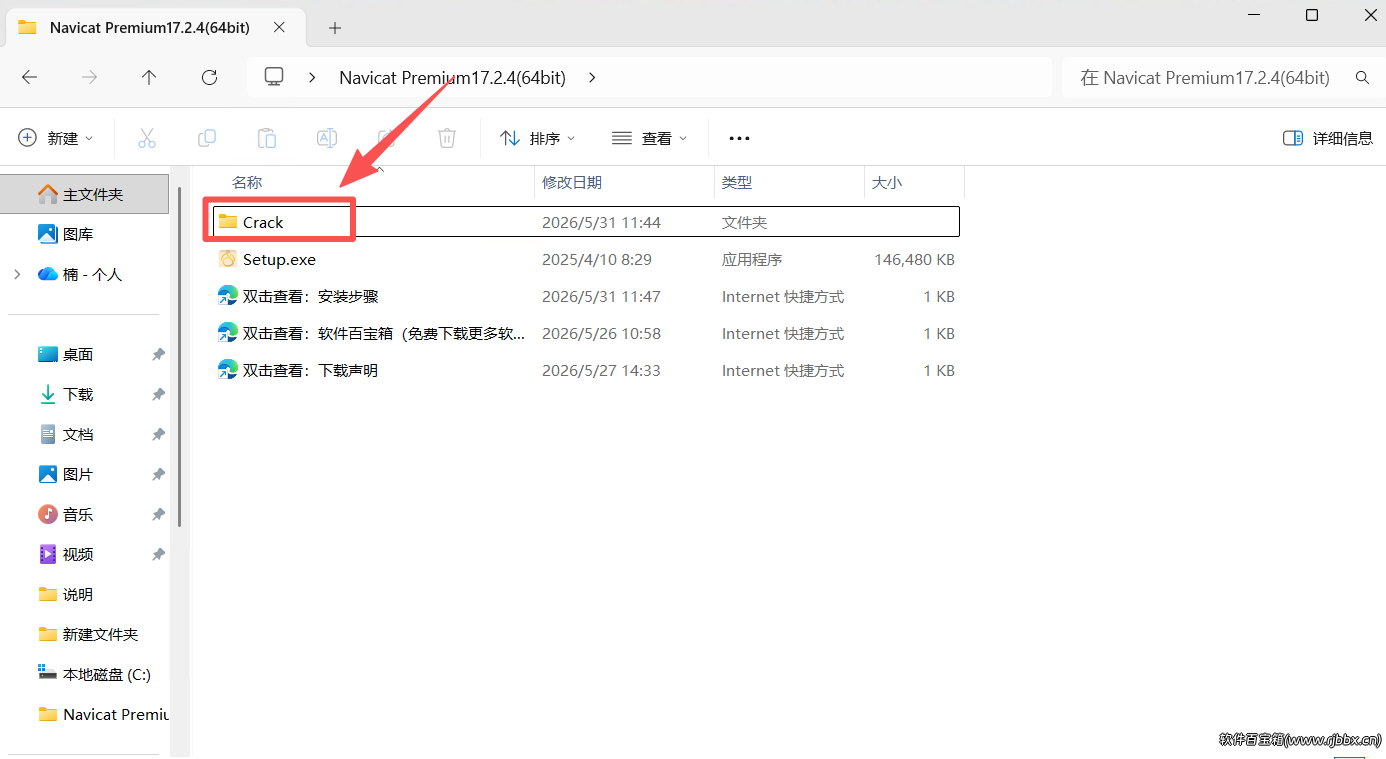This screenshot has width=1386, height=759.
Task: Expand the 楠 - 个人 OneDrive tree node
Action: [x=17, y=274]
